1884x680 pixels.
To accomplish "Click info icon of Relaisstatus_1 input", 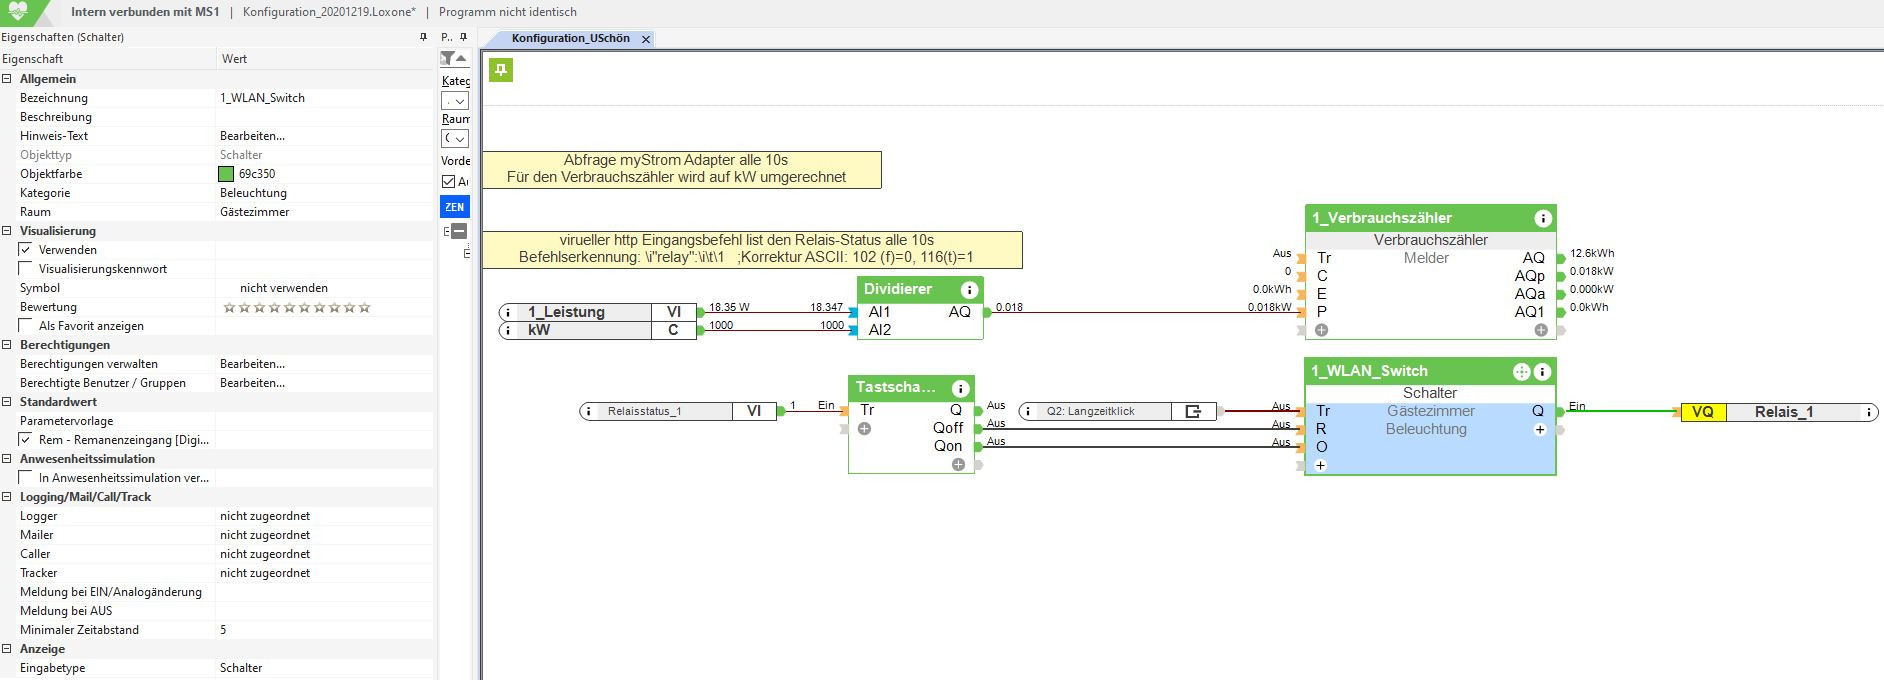I will pos(588,411).
